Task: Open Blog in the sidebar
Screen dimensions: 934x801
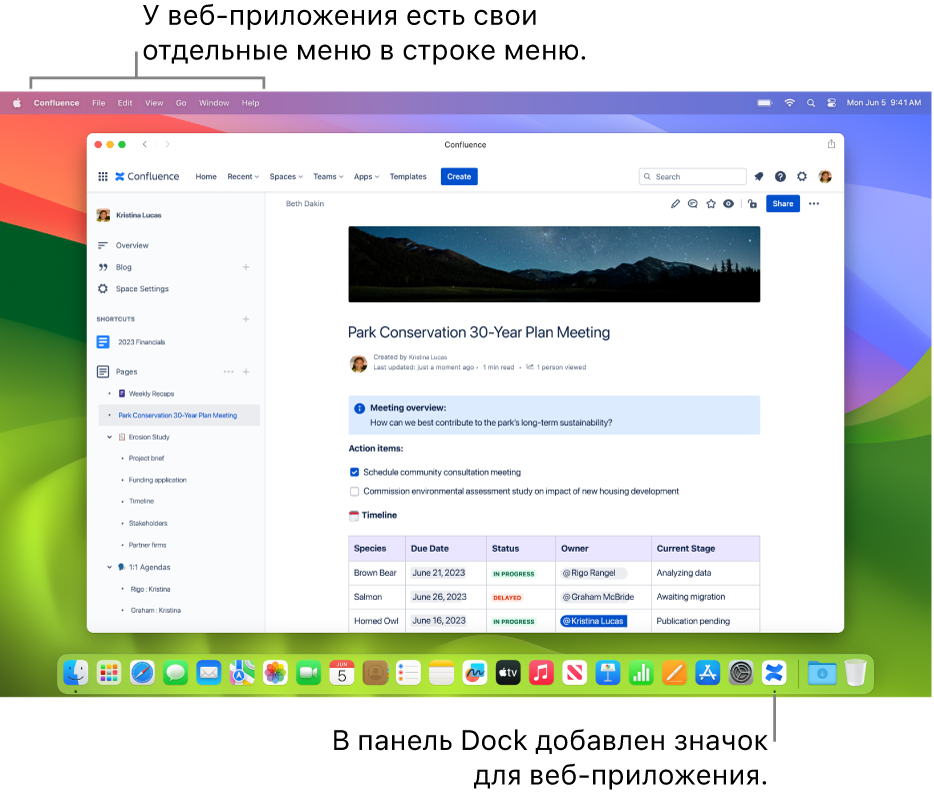Action: pos(124,267)
